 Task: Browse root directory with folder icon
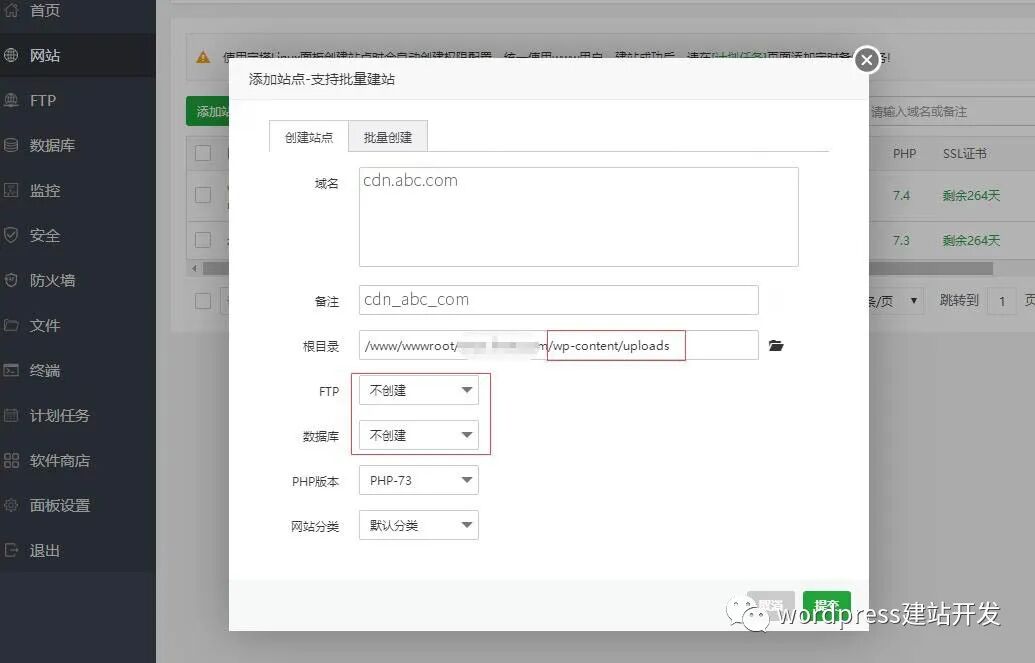776,345
